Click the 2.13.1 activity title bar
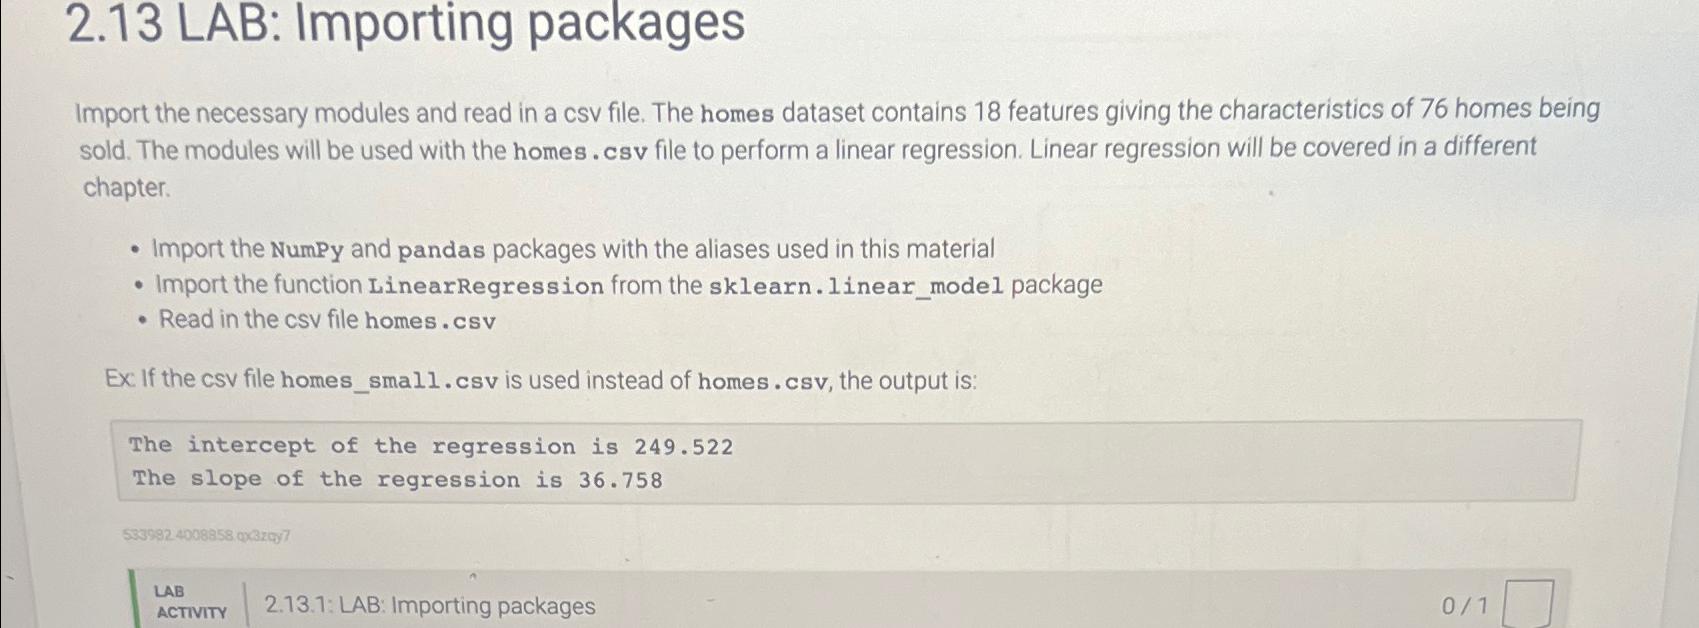The image size is (1699, 628). point(428,604)
